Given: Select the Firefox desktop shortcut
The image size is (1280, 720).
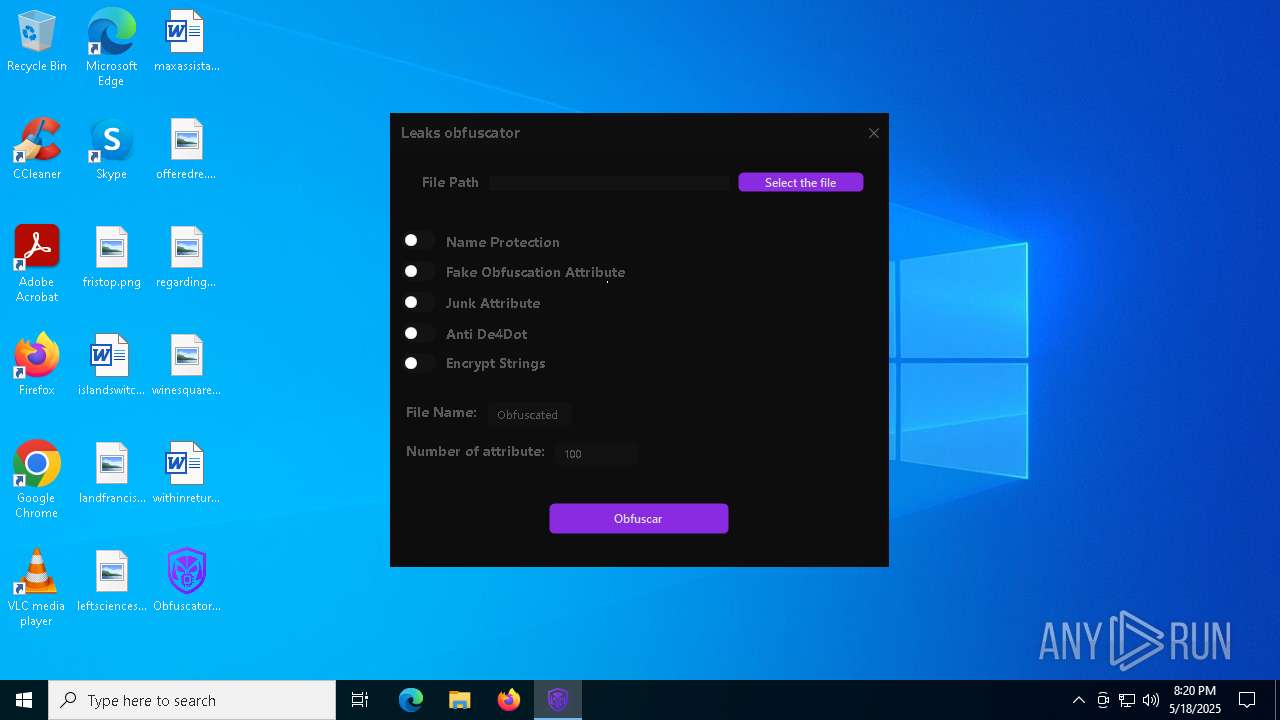Looking at the screenshot, I should [37, 366].
